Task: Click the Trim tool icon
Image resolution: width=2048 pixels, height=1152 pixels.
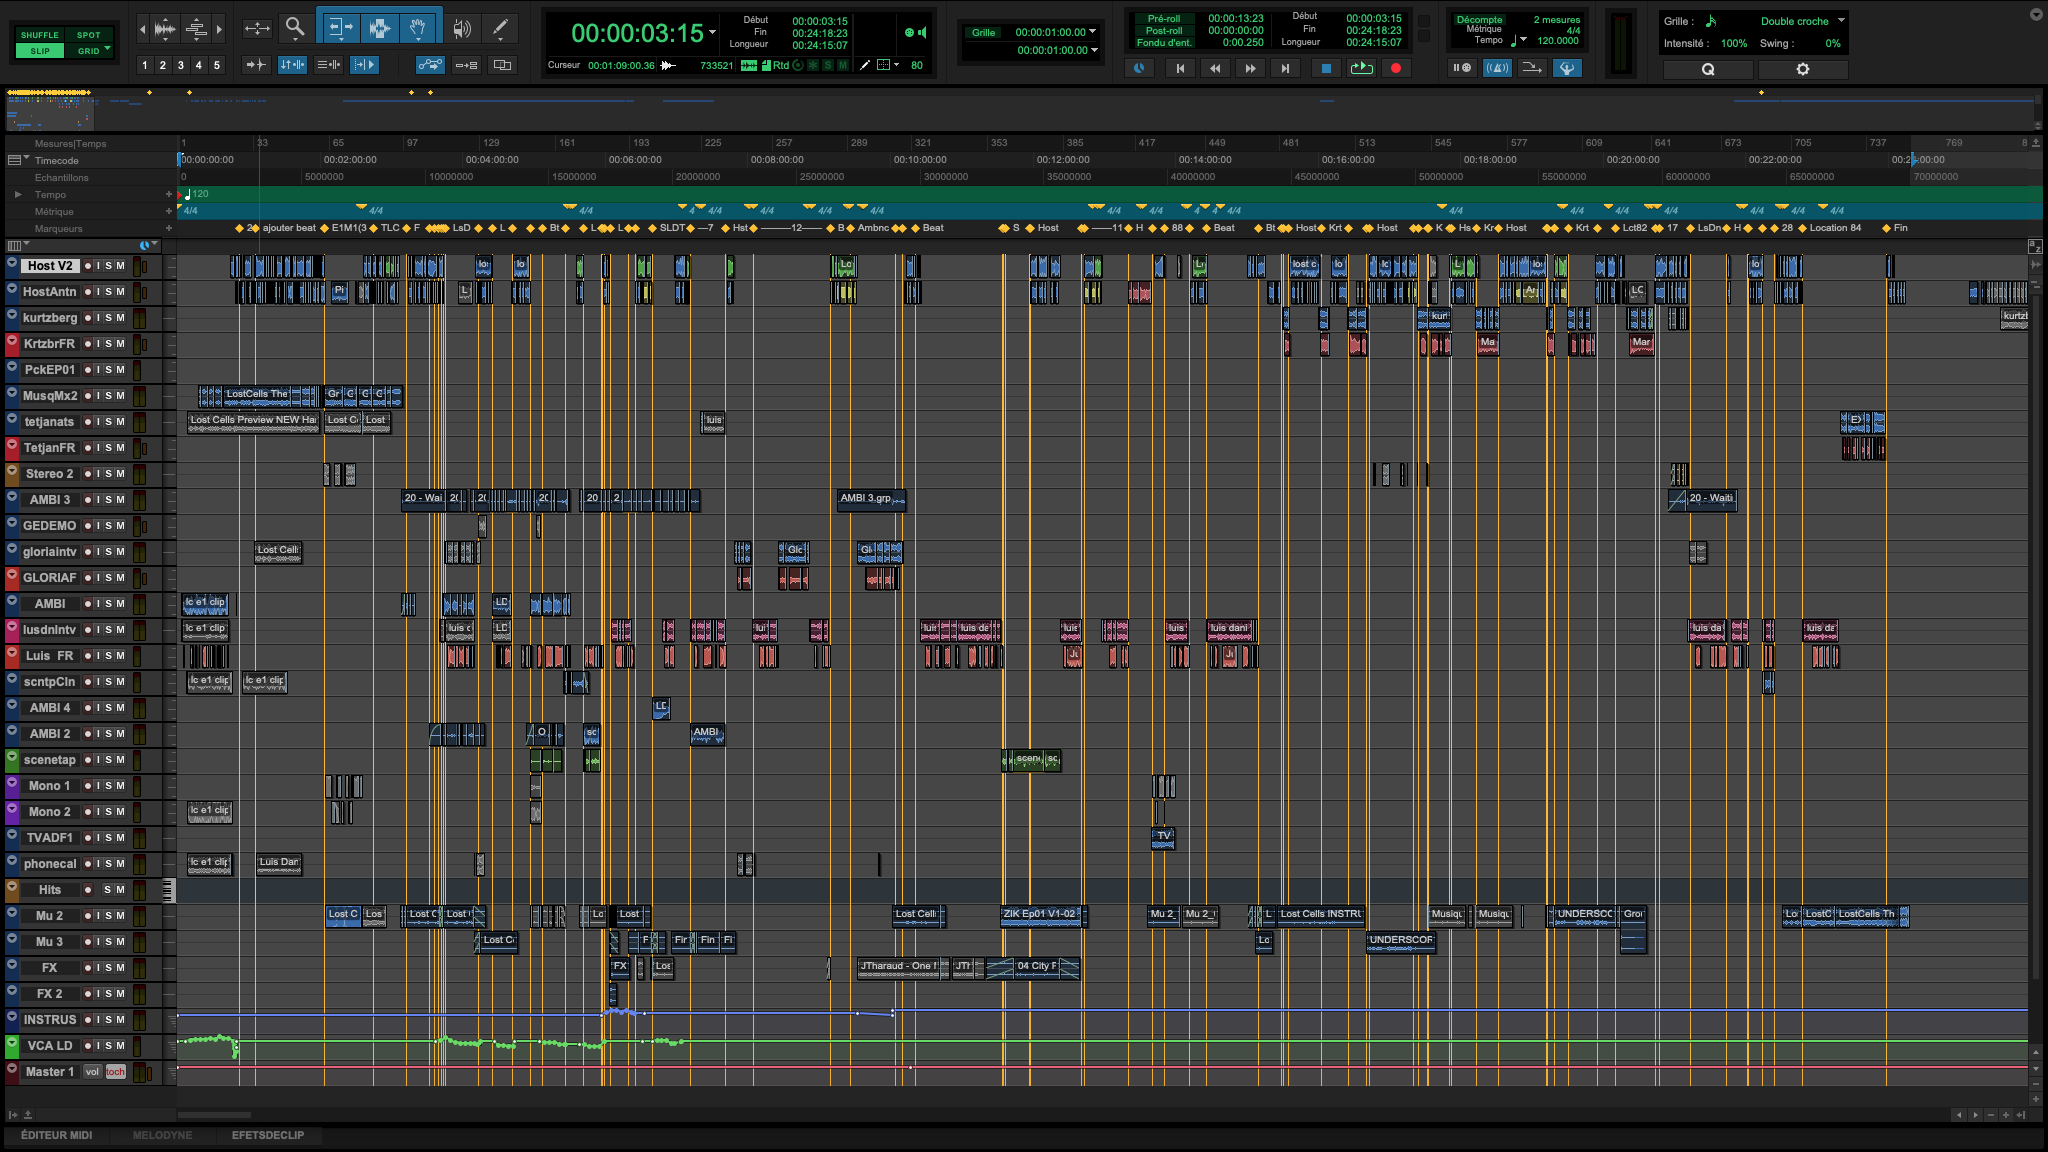Action: tap(339, 28)
